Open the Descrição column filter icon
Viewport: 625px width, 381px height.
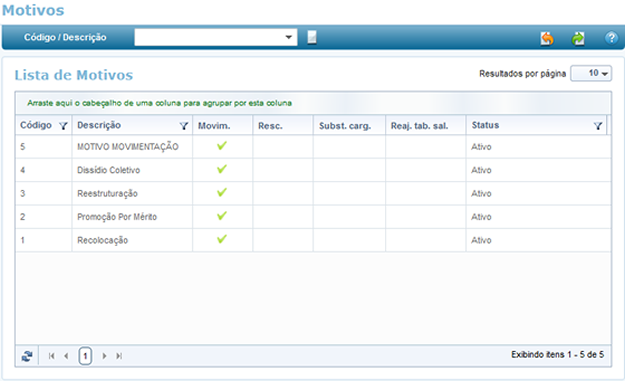click(x=184, y=126)
